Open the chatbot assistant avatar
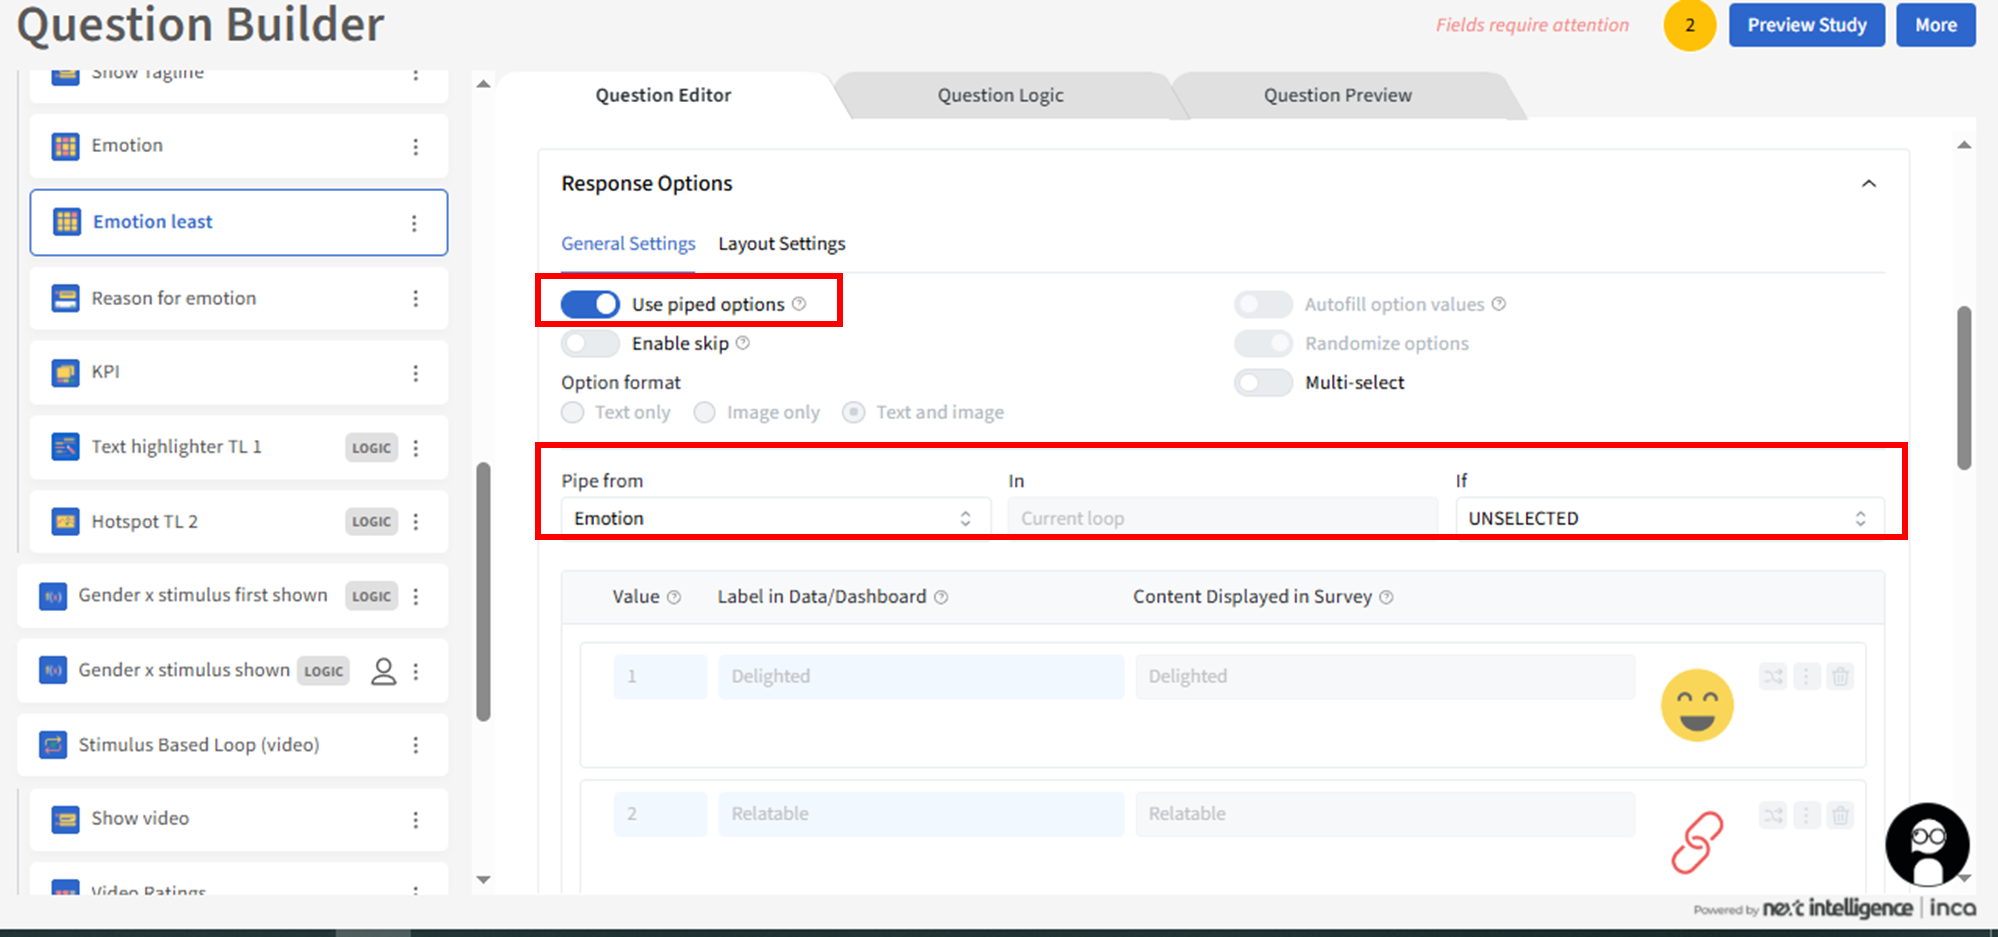This screenshot has width=1998, height=937. [1926, 844]
